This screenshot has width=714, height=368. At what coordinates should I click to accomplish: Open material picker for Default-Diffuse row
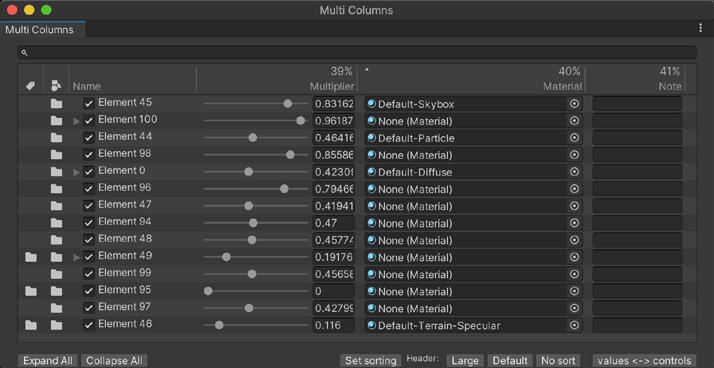pyautogui.click(x=574, y=172)
